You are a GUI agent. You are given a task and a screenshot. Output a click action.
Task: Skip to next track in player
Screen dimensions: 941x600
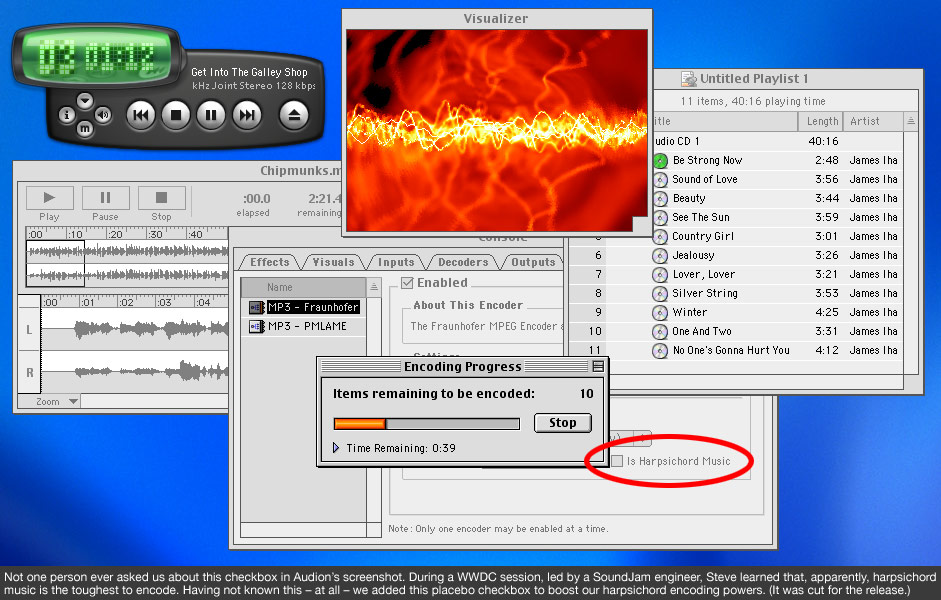(246, 116)
